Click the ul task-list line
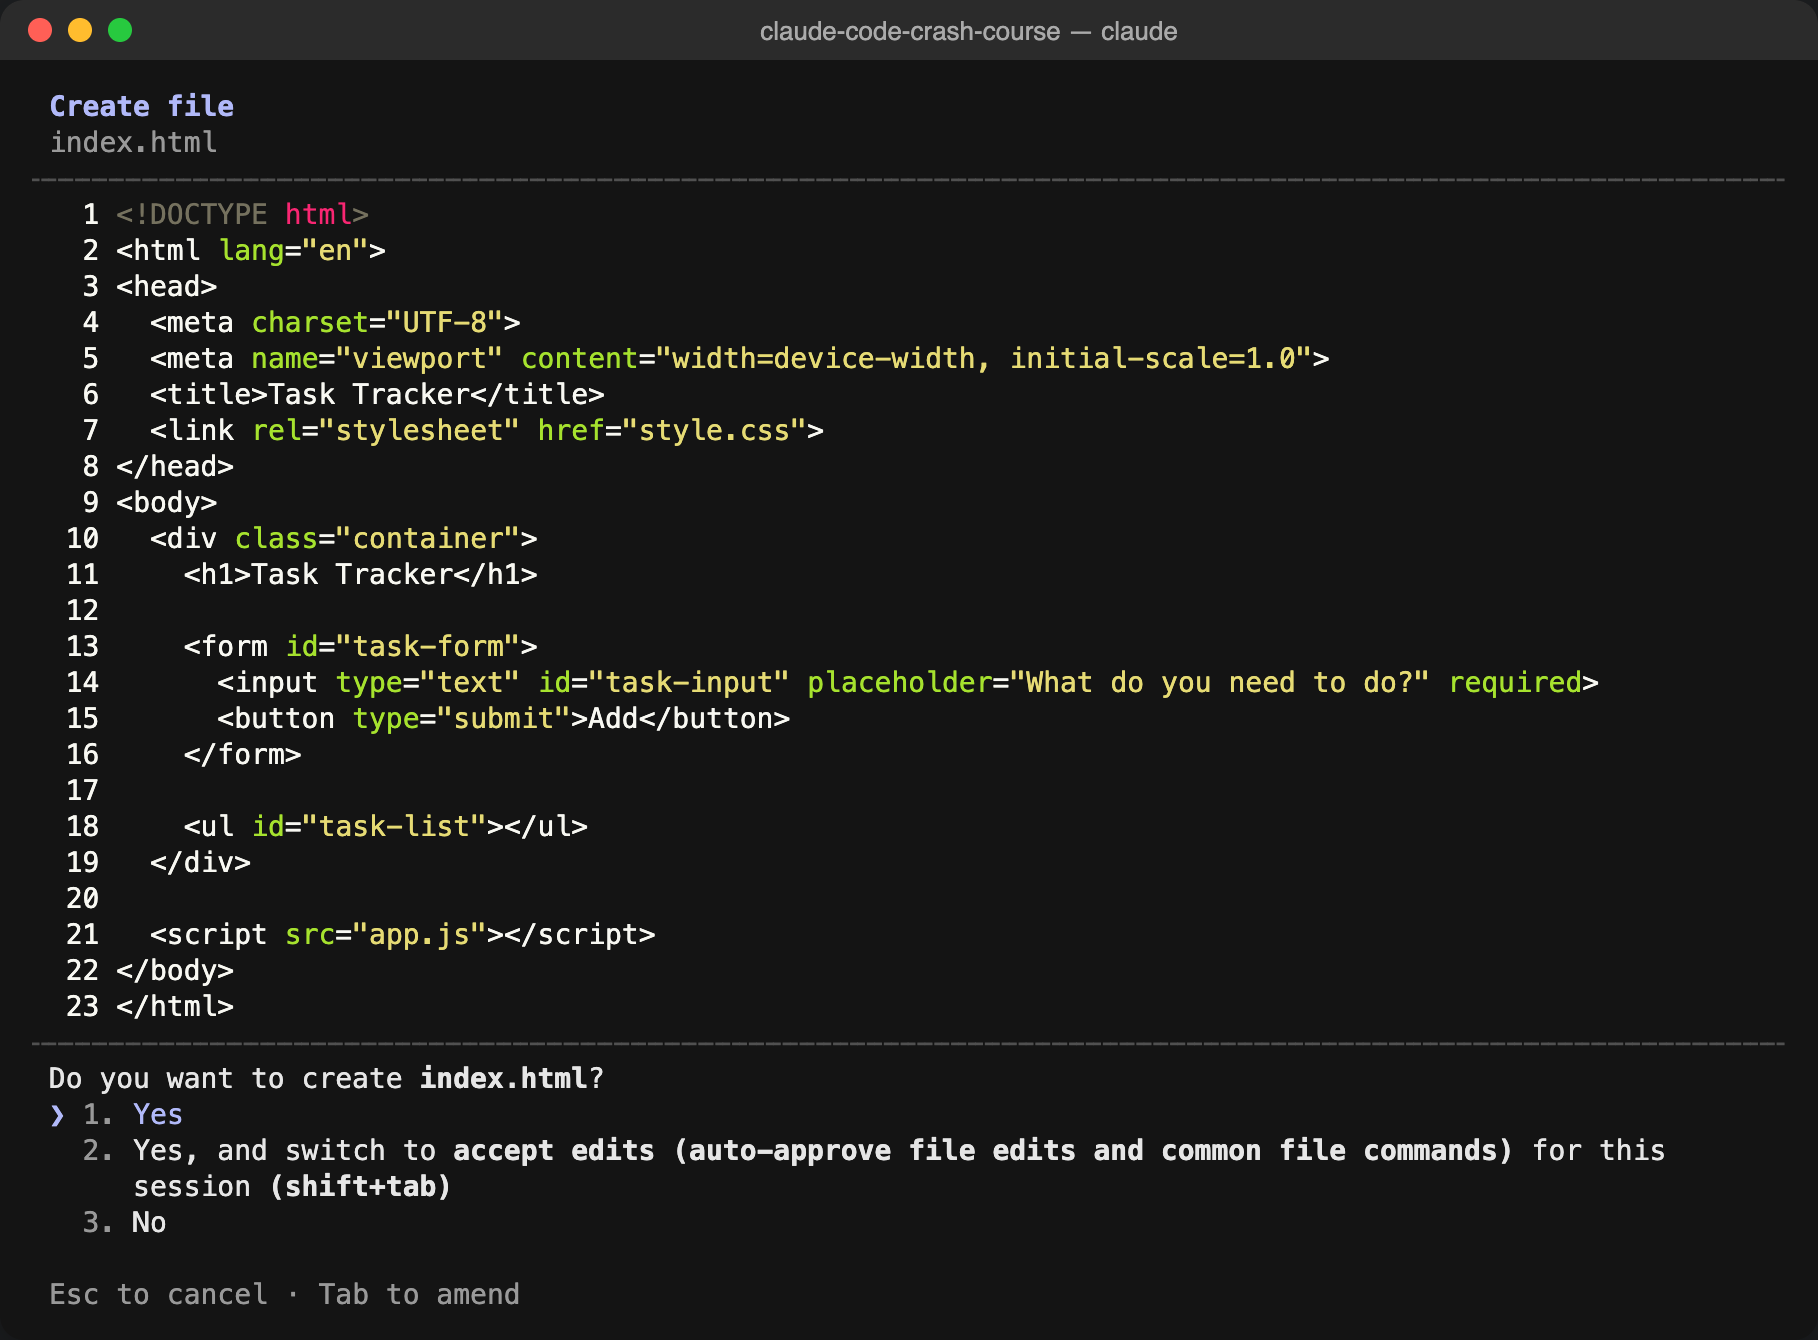 tap(386, 826)
